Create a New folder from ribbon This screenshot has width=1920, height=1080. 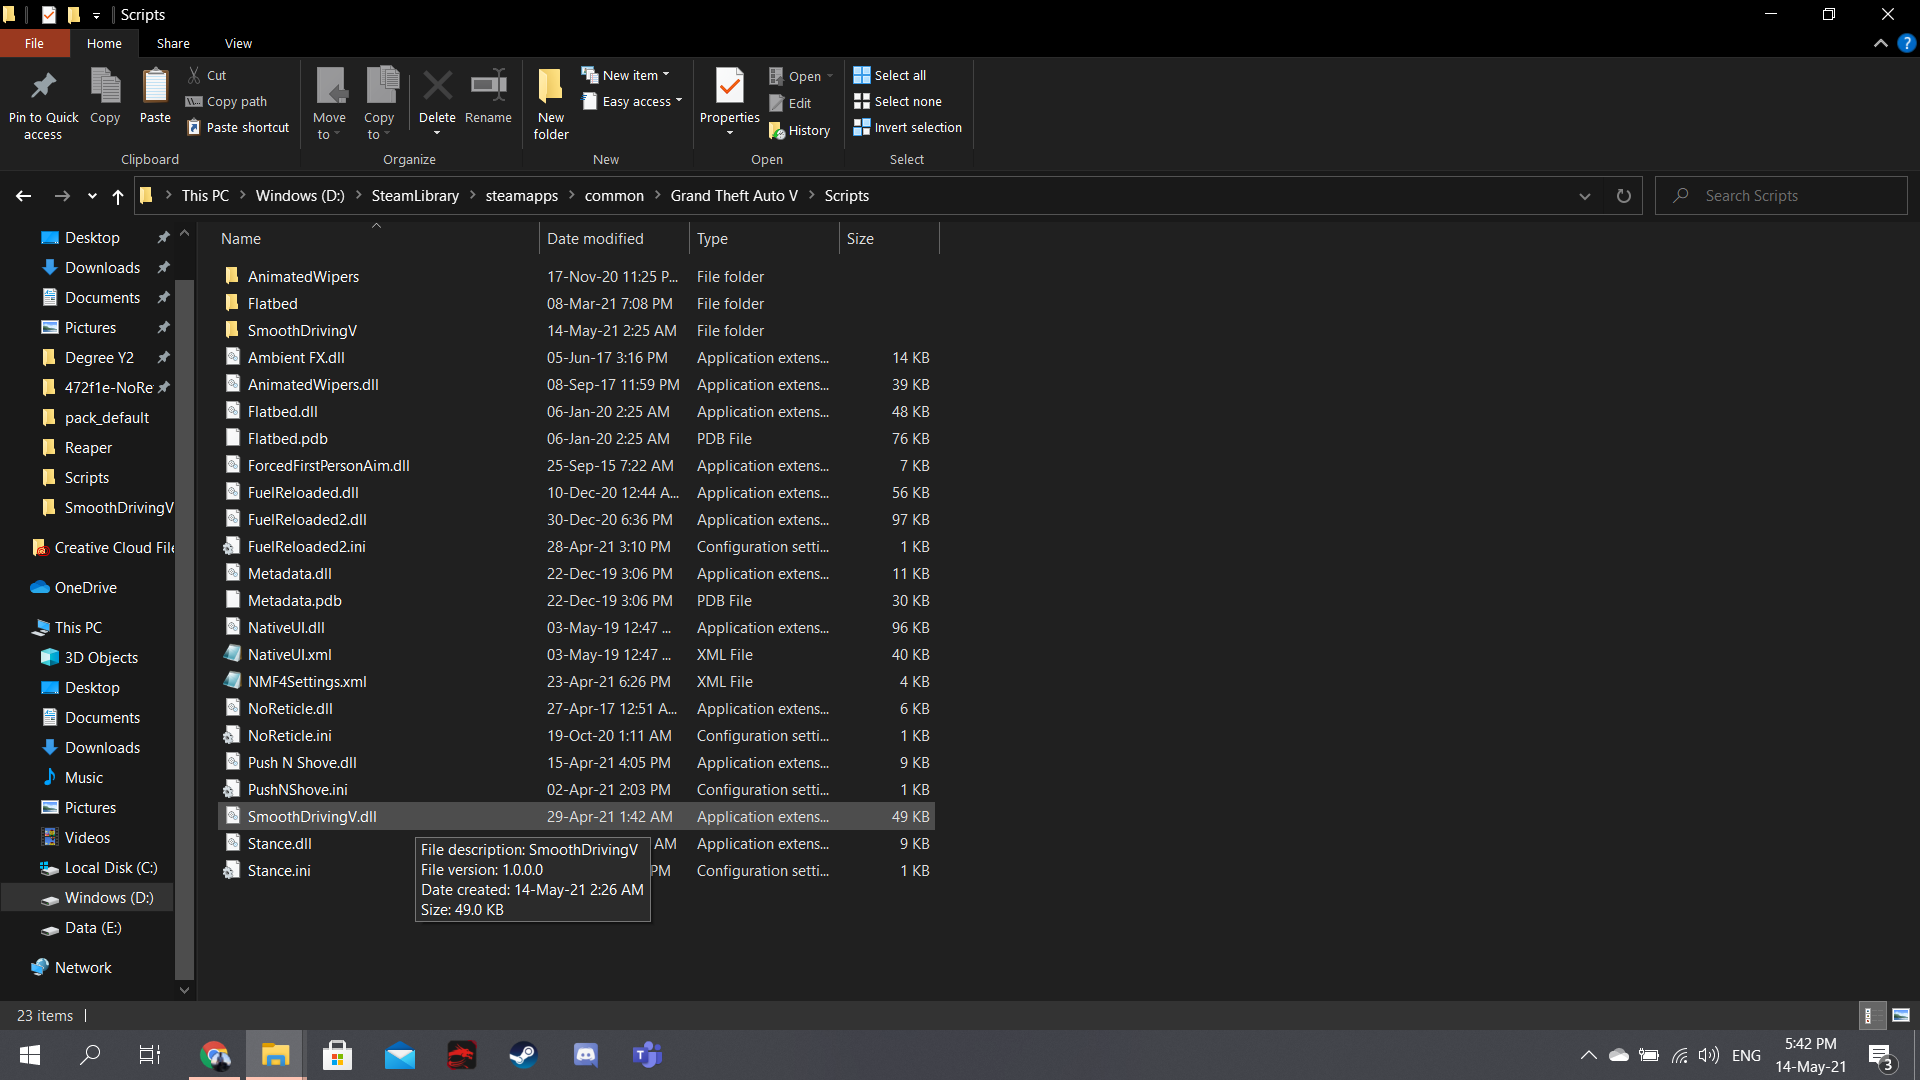tap(551, 88)
